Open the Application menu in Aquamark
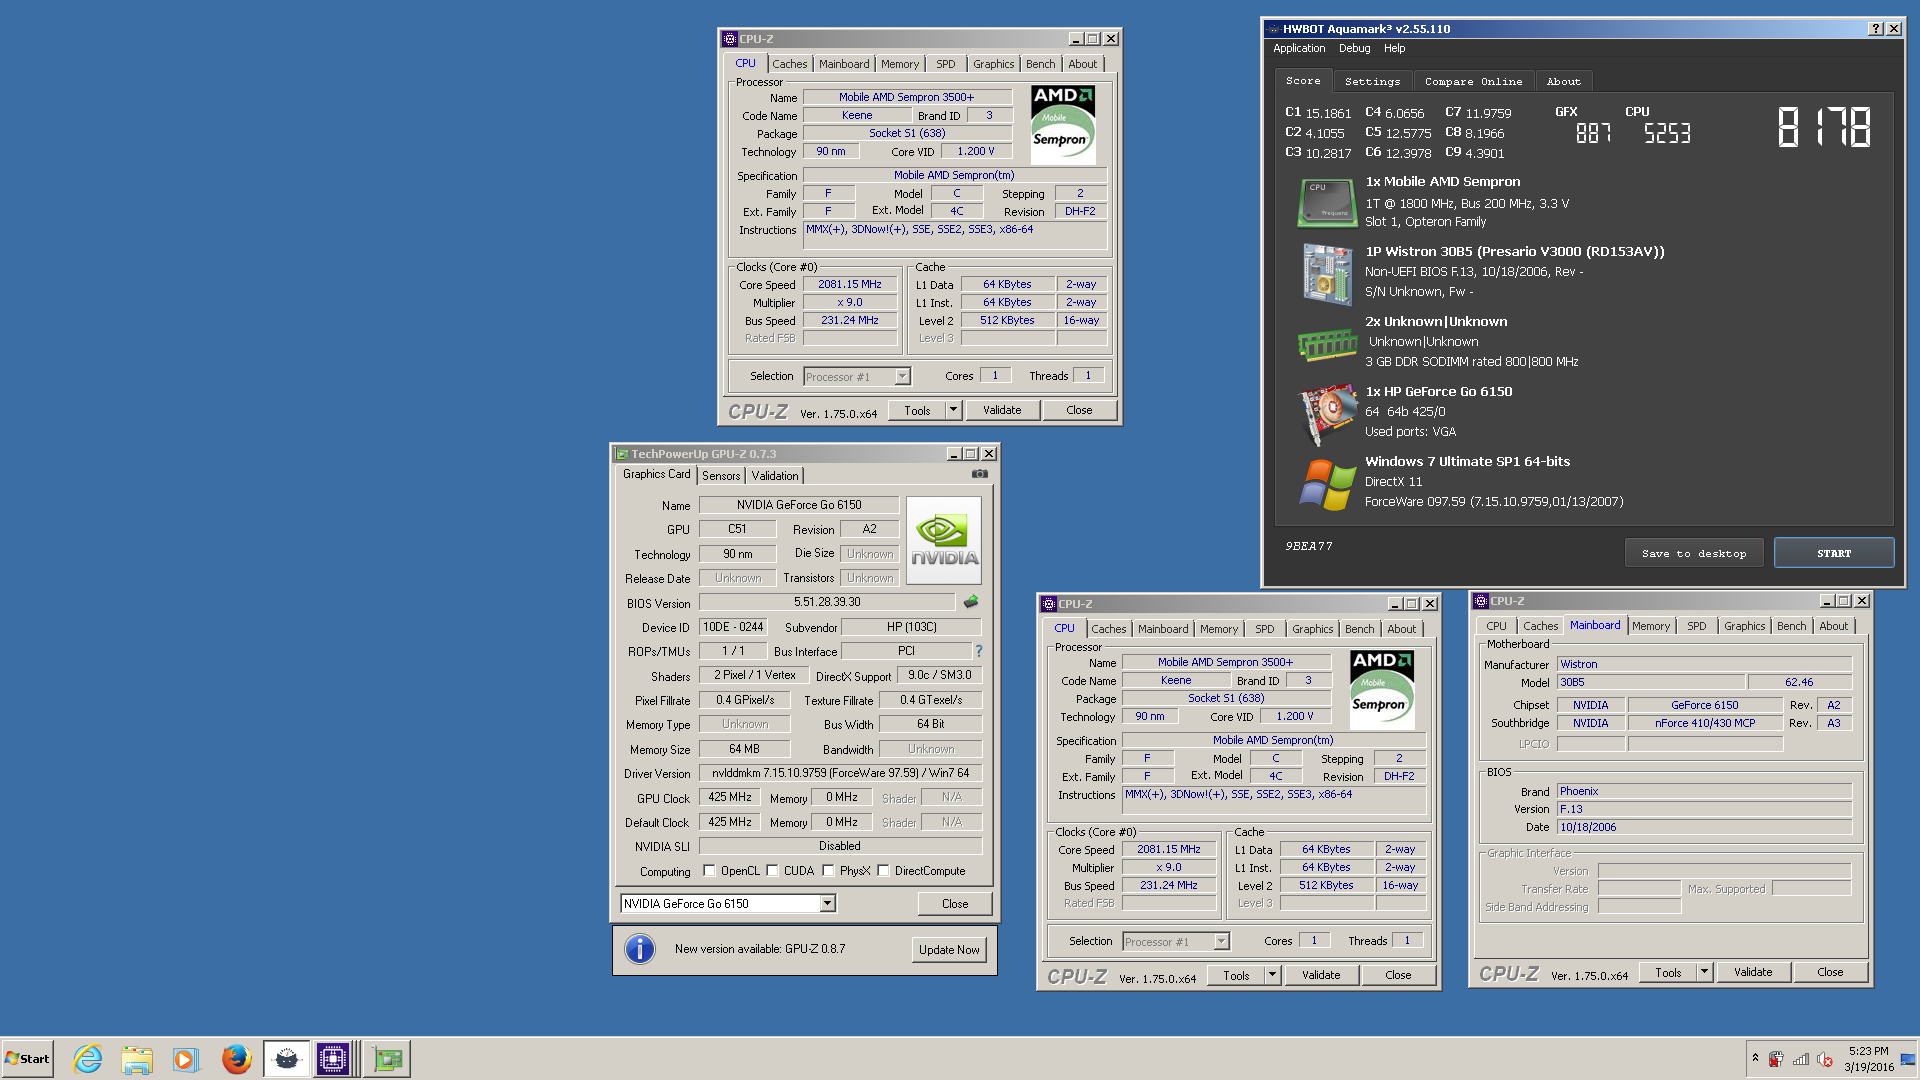1920x1080 pixels. click(x=1299, y=48)
